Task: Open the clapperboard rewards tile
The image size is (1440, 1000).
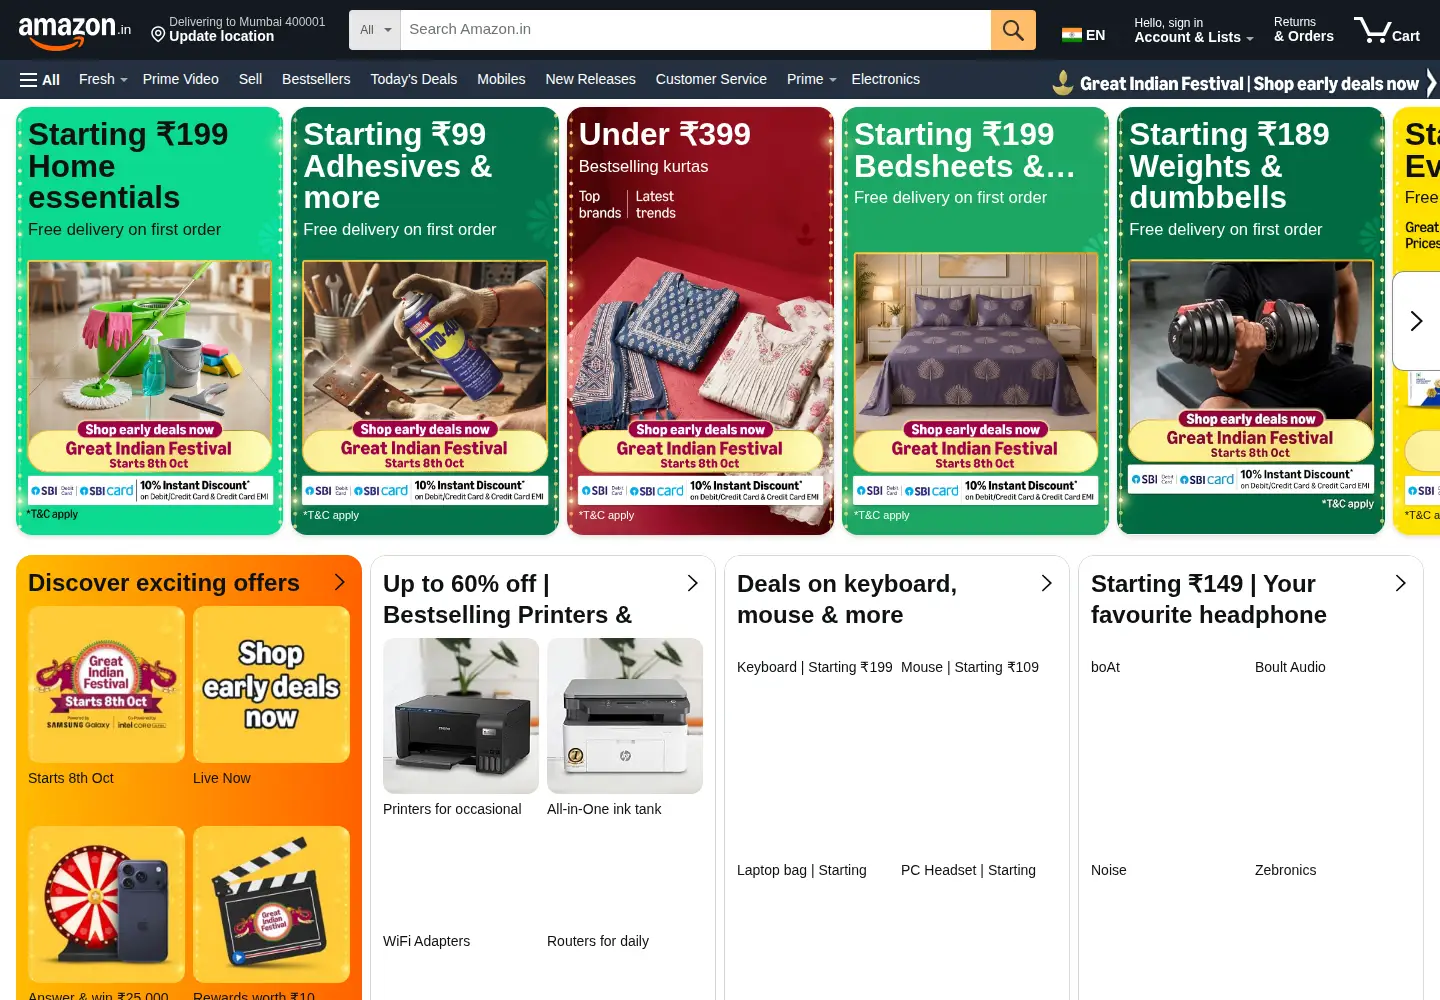Action: (x=271, y=904)
